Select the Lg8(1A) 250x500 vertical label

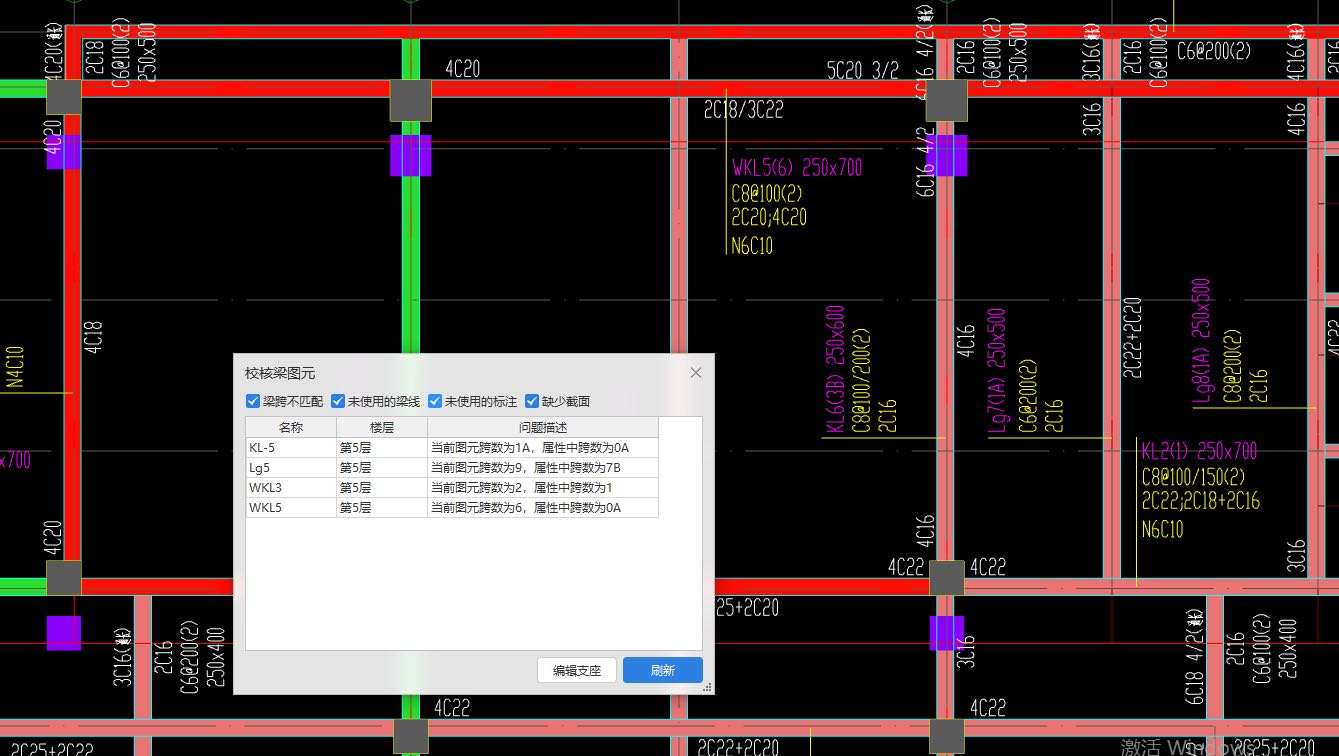point(1201,343)
